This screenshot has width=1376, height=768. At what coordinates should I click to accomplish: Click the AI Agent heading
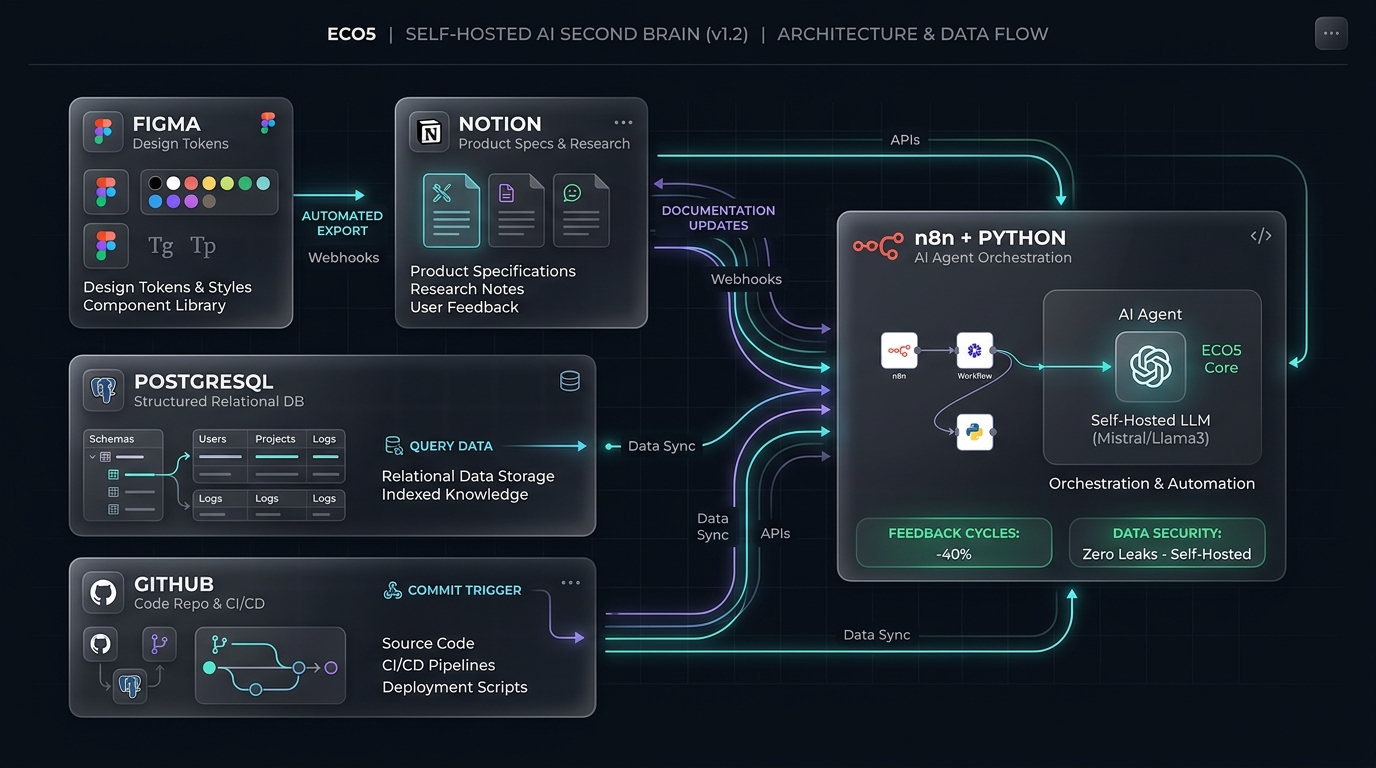(x=1150, y=314)
